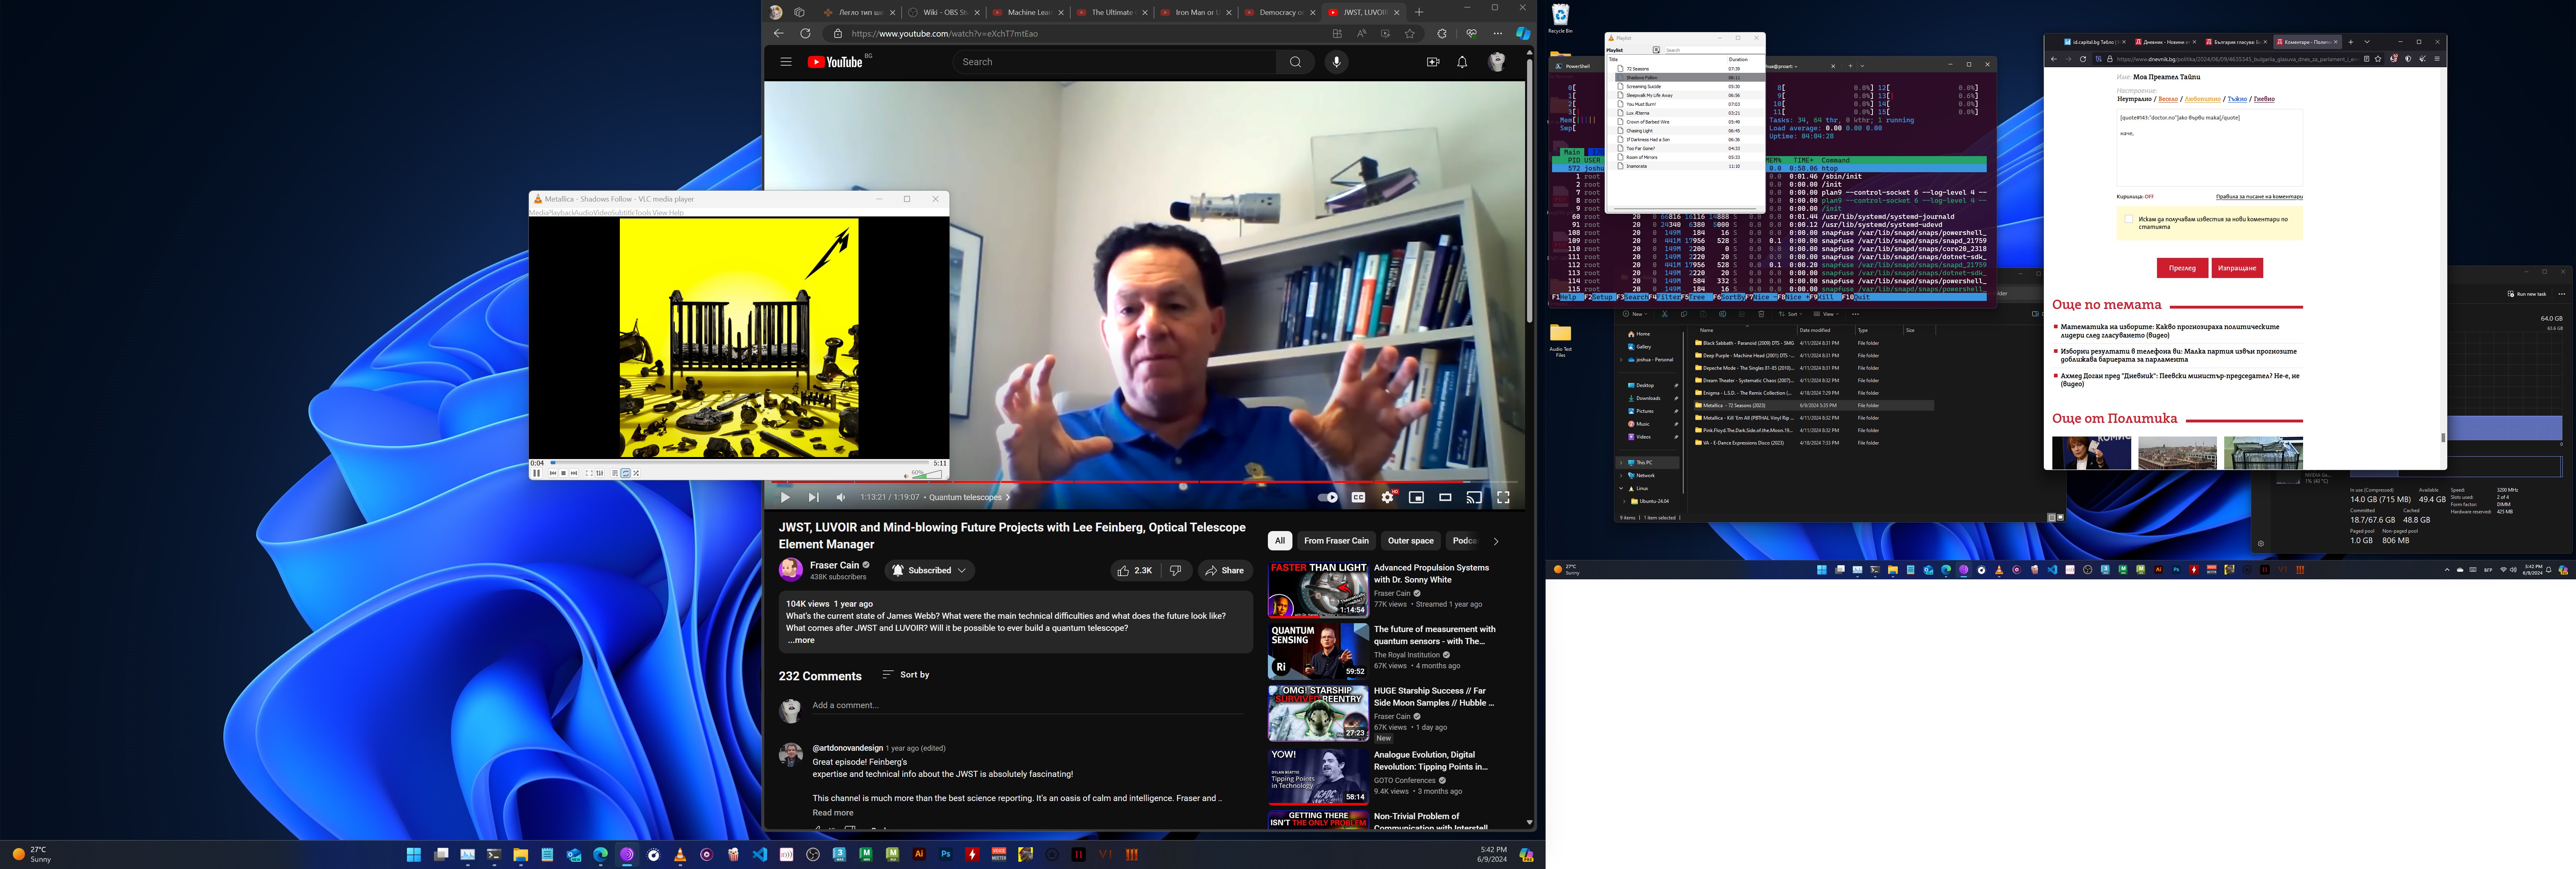This screenshot has width=2576, height=869.
Task: Open the File Explorer View dropdown
Action: point(1827,314)
